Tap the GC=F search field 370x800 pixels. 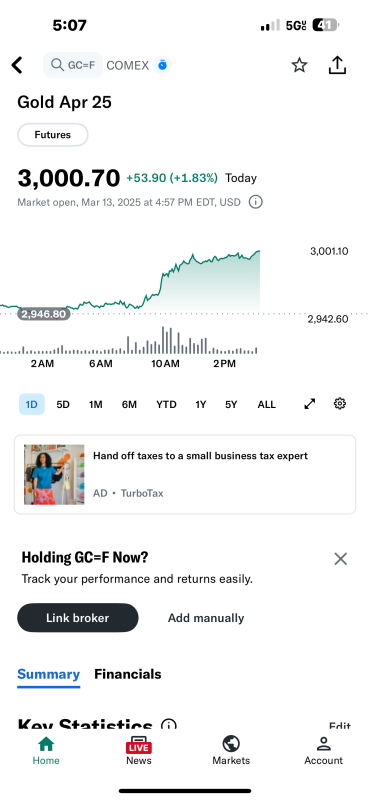click(x=73, y=65)
